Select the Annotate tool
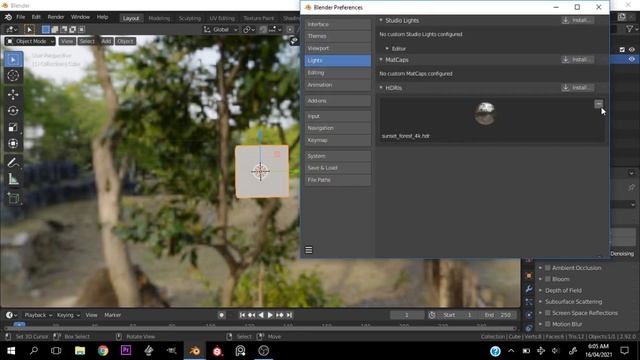Screen dimensions: 640x360 click(13, 162)
